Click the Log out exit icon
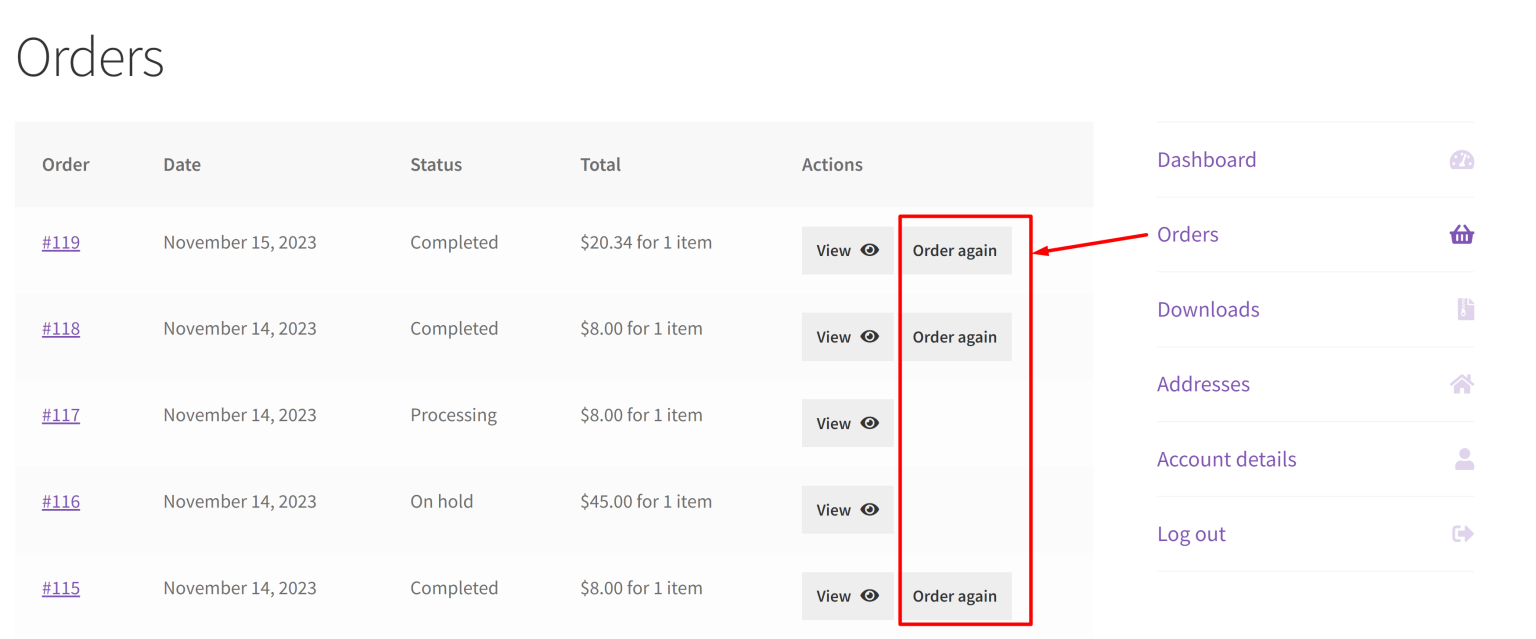The image size is (1536, 639). pyautogui.click(x=1461, y=533)
